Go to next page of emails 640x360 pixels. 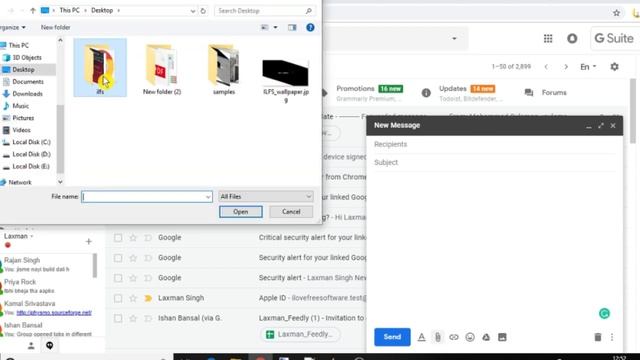[566, 67]
